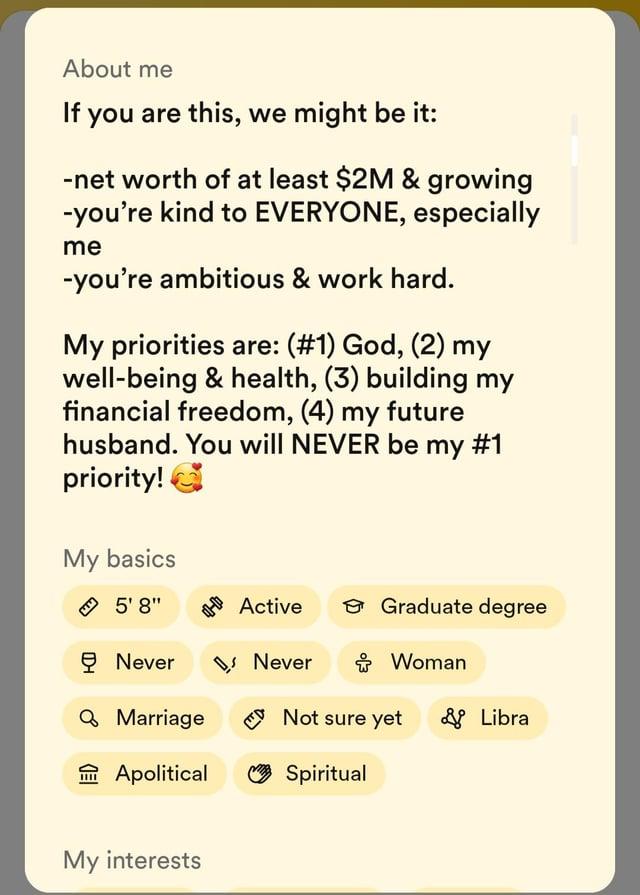Tap the Apolitical politics chip

click(143, 774)
